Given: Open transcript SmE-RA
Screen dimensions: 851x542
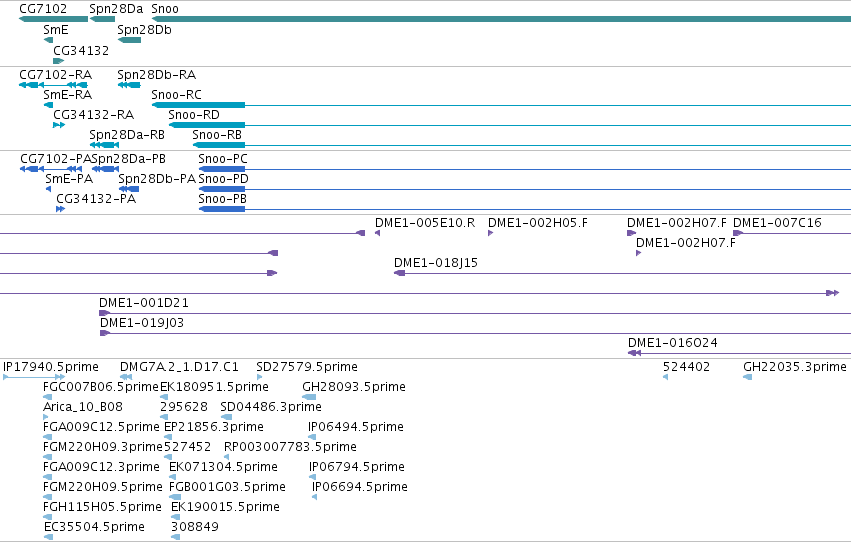Looking at the screenshot, I should point(48,105).
